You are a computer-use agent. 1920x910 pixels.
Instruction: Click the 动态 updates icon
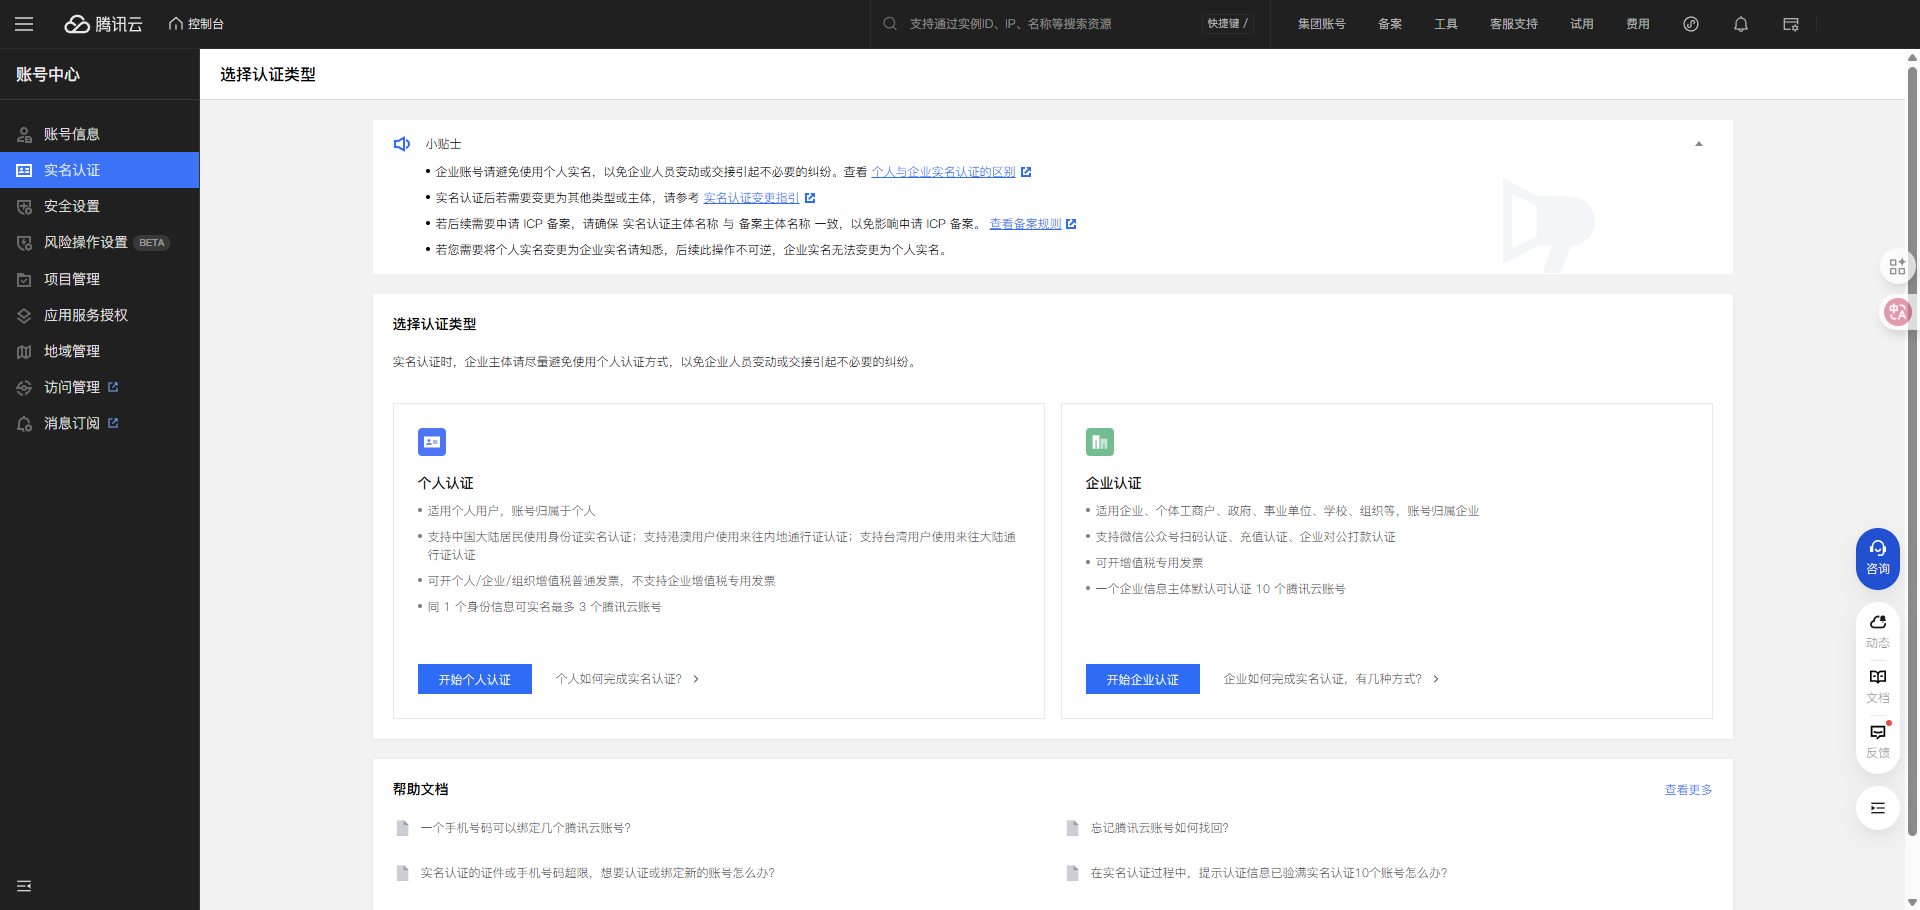(1877, 630)
